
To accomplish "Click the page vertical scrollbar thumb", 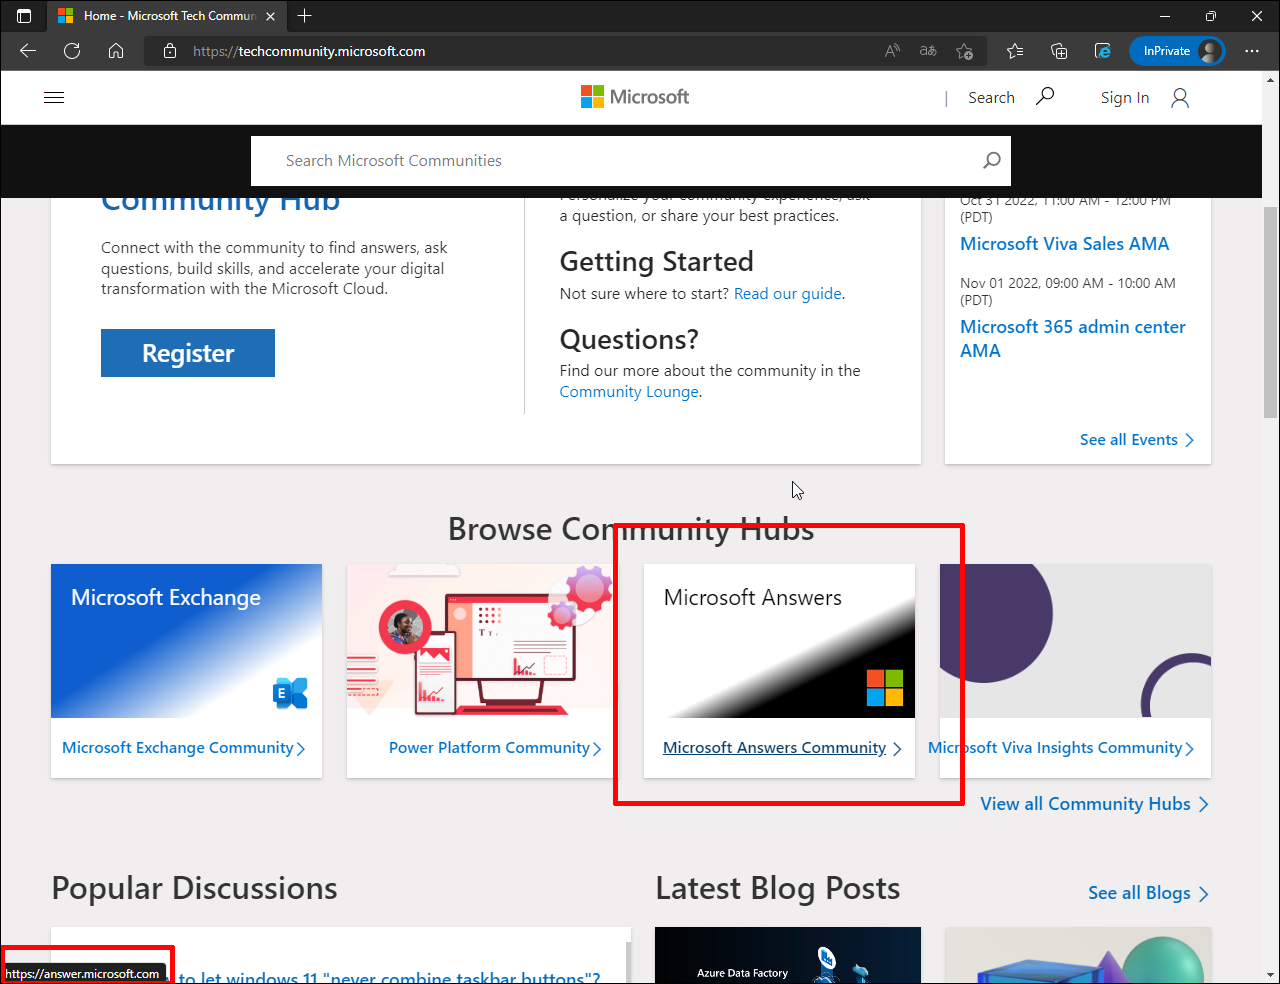I will [x=1271, y=312].
